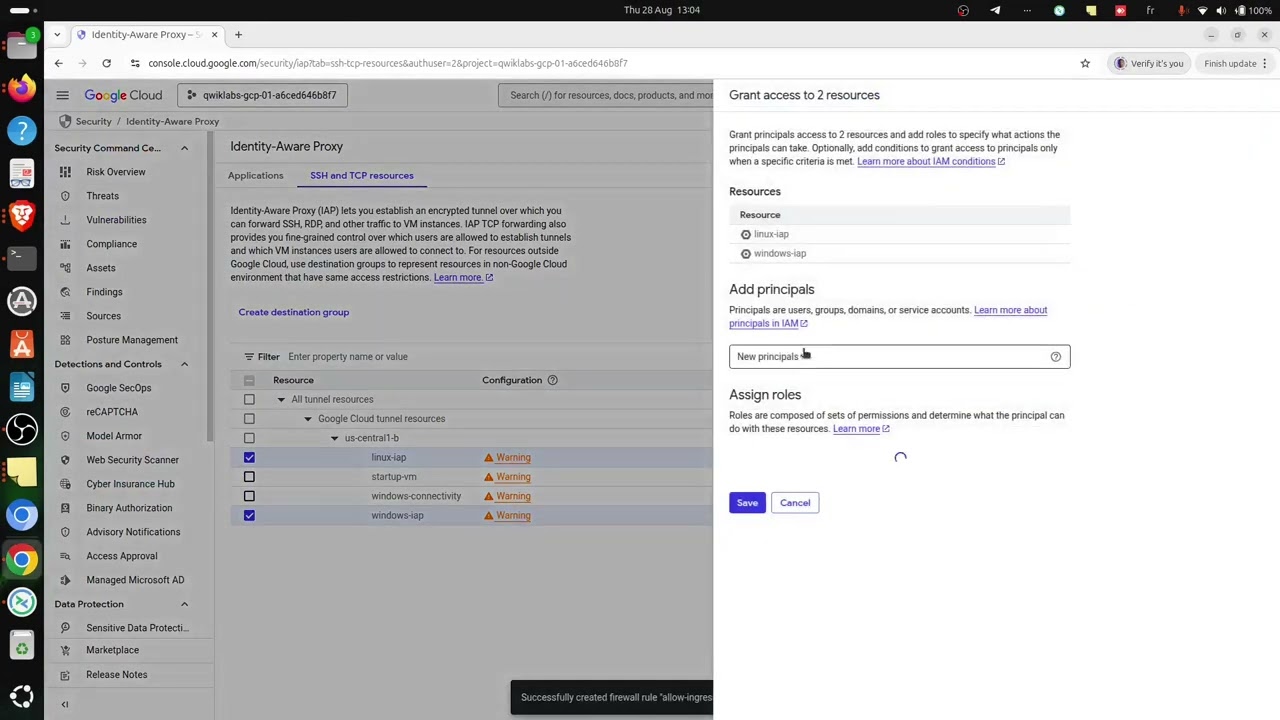Image resolution: width=1280 pixels, height=720 pixels.
Task: Click the Sources sidebar icon
Action: [65, 316]
